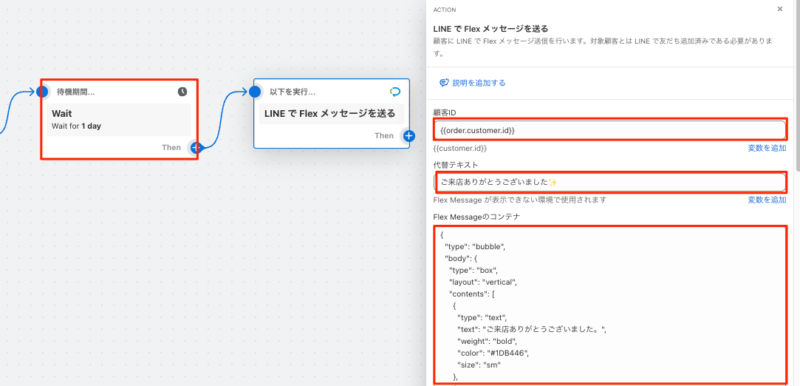Viewport: 800px width, 386px height.
Task: Click 変数を追加 under 代替テキスト field
Action: tap(767, 200)
